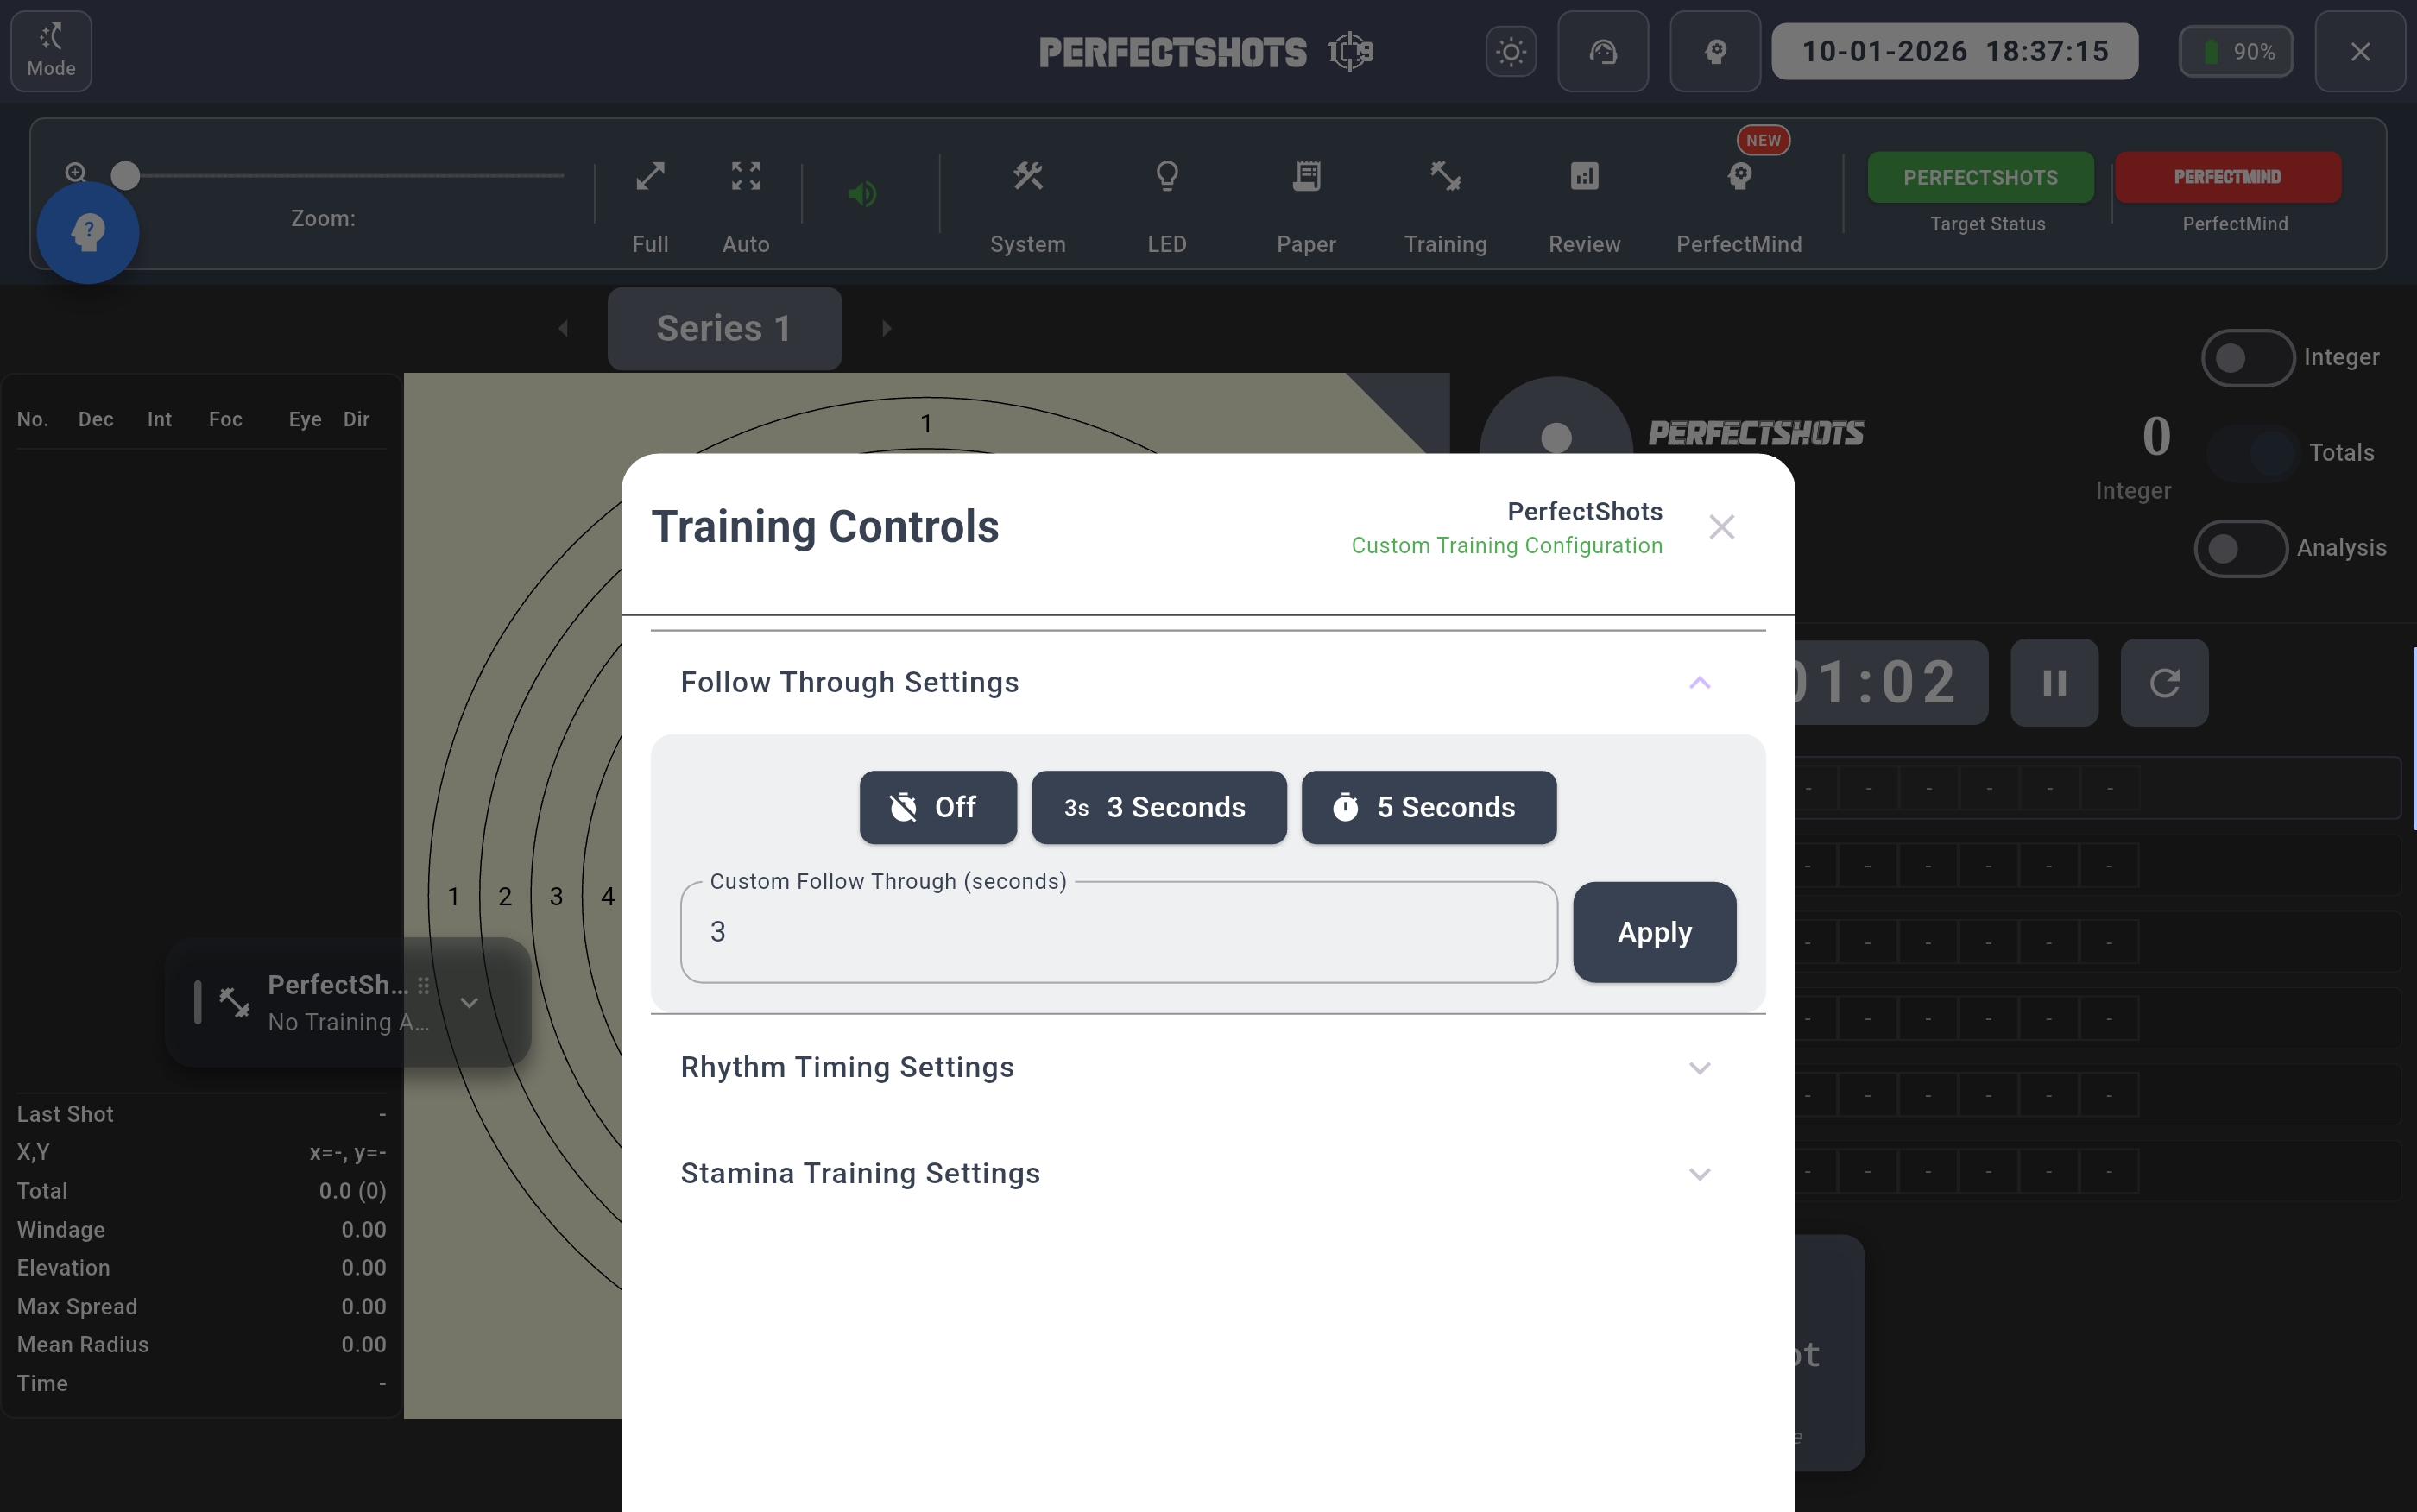Toggle the Totals switch
Image resolution: width=2417 pixels, height=1512 pixels.
[2252, 453]
